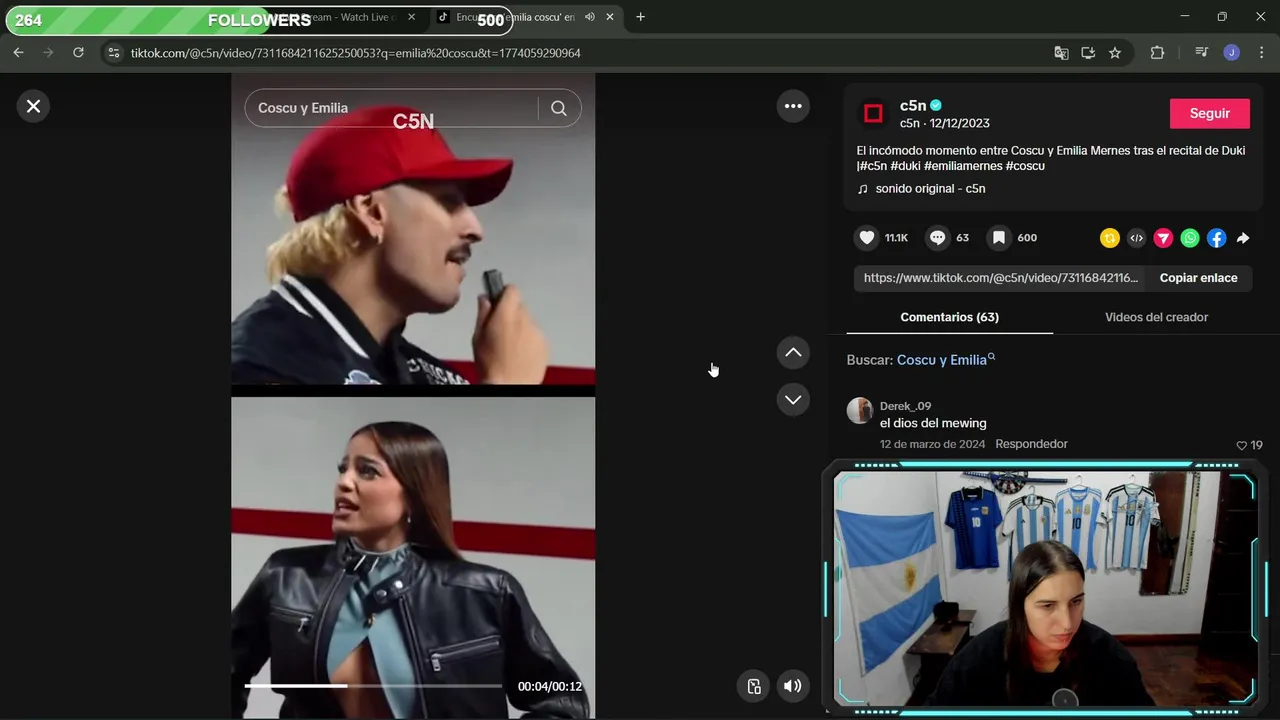Translate this page icon in address bar
Image resolution: width=1280 pixels, height=720 pixels.
pos(1061,53)
